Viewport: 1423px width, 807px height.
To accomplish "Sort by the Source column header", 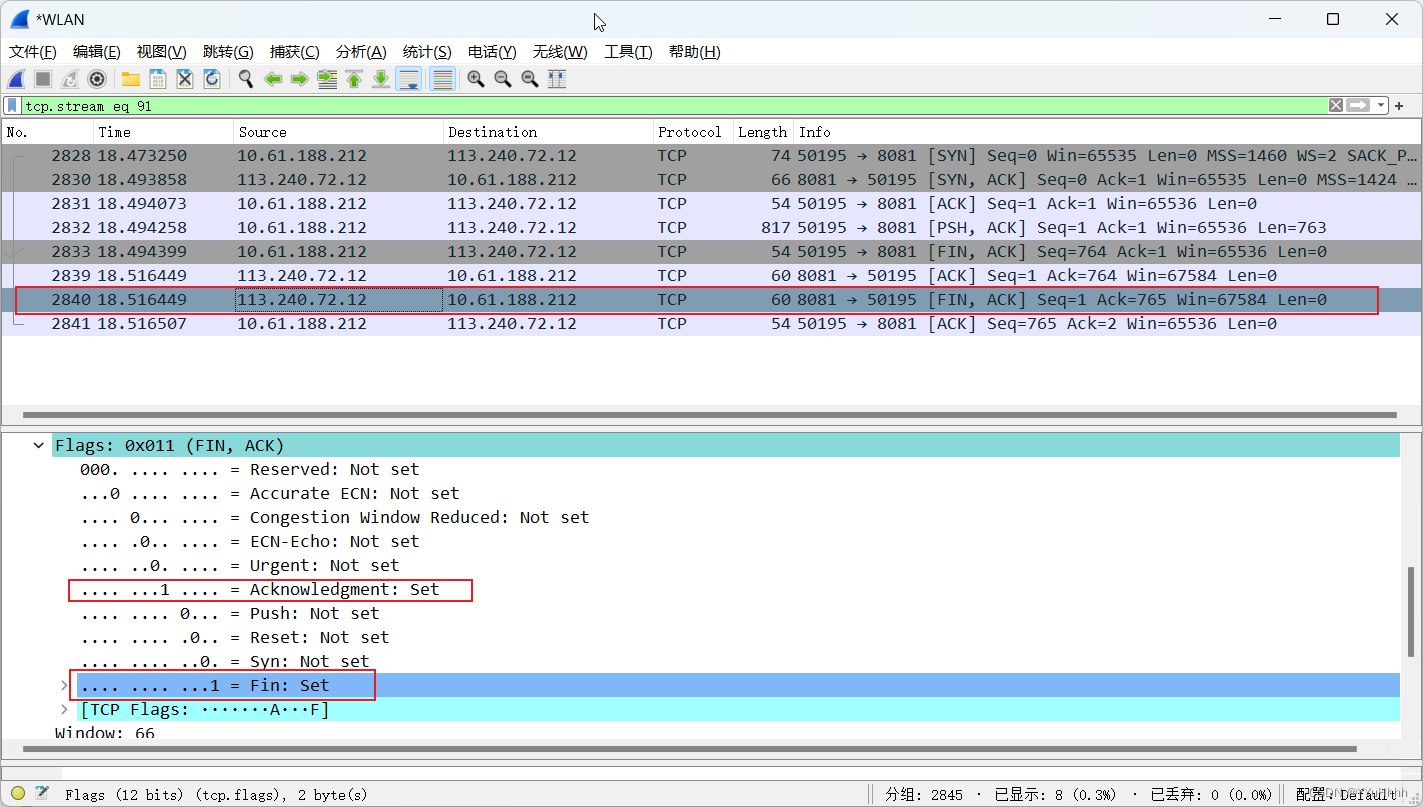I will tap(339, 132).
